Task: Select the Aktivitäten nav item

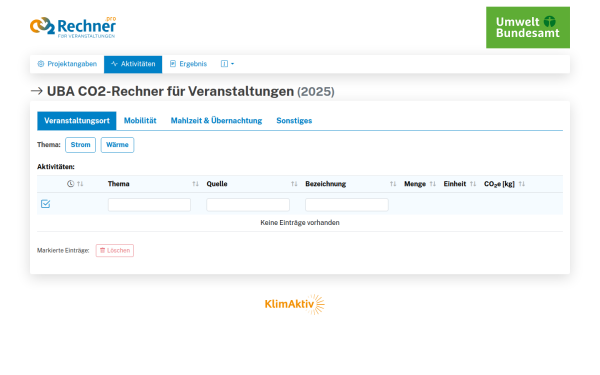Action: (133, 64)
